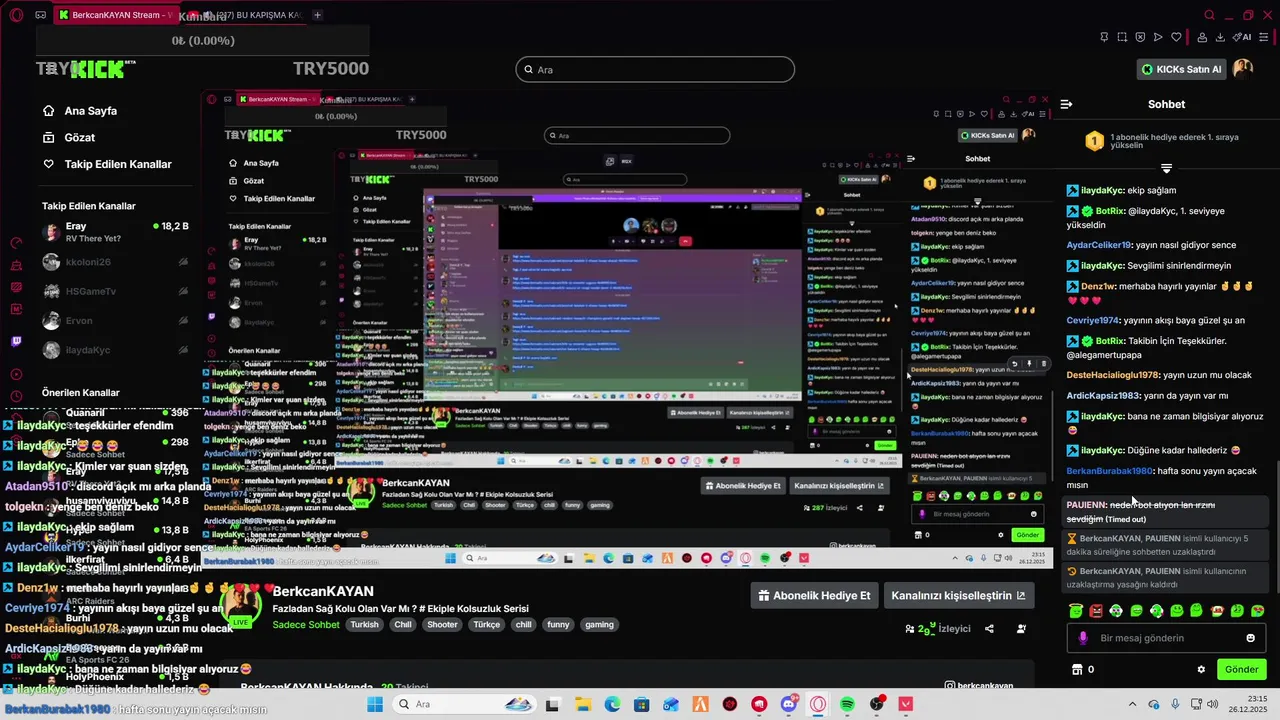Screen dimensions: 1280x720
Task: Select the outer Turkish tag chip
Action: tap(364, 625)
